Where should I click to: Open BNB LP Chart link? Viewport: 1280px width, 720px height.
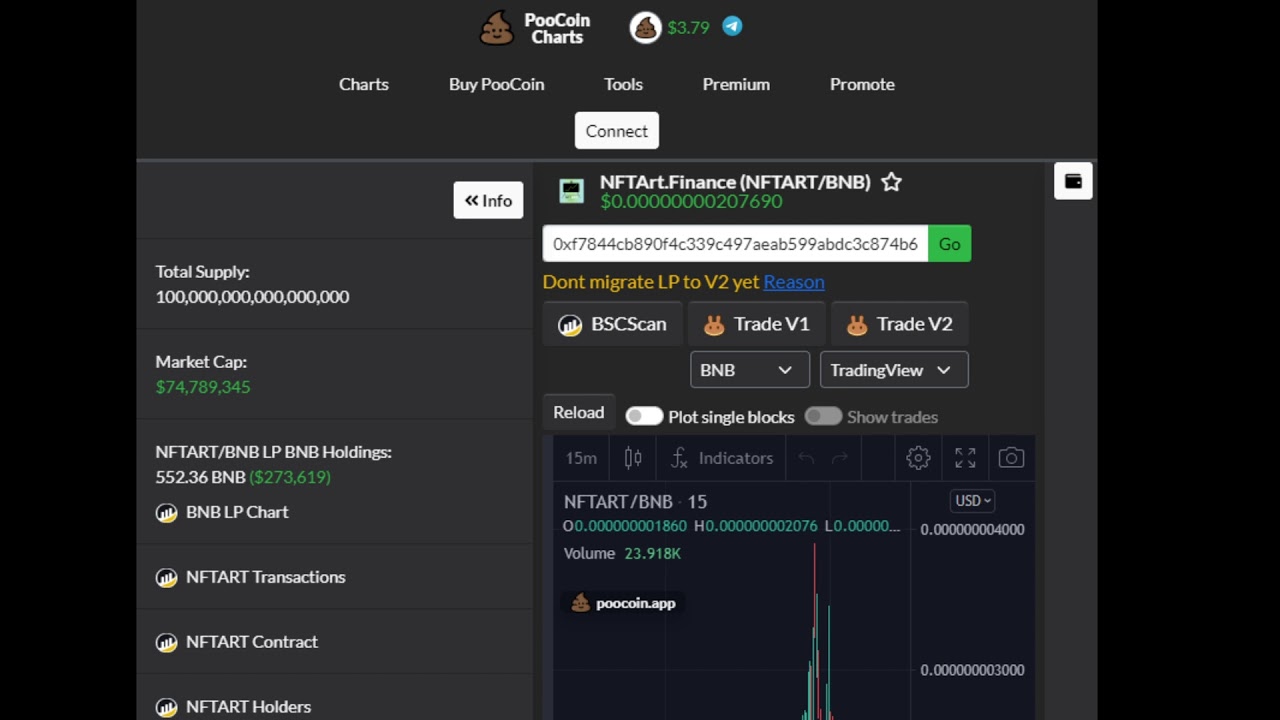click(222, 512)
